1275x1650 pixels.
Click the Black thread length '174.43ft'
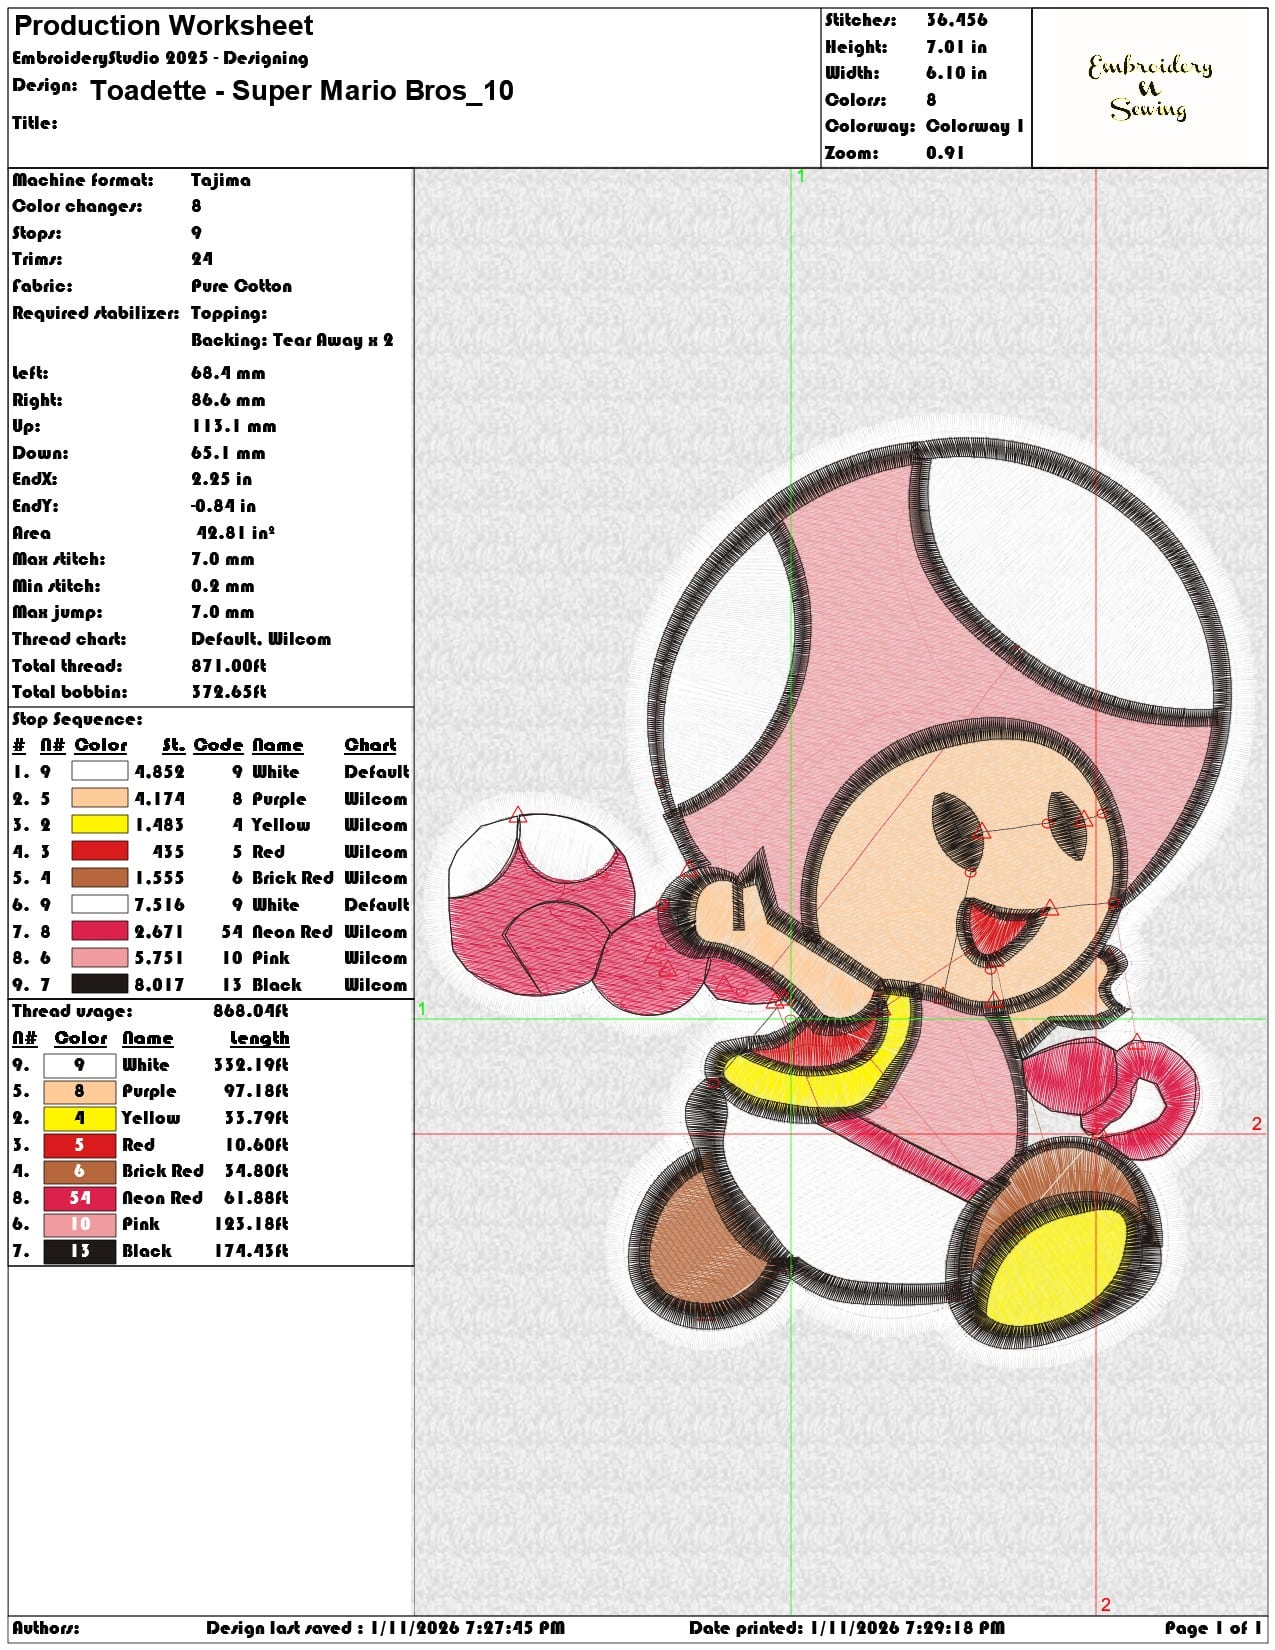point(251,1251)
